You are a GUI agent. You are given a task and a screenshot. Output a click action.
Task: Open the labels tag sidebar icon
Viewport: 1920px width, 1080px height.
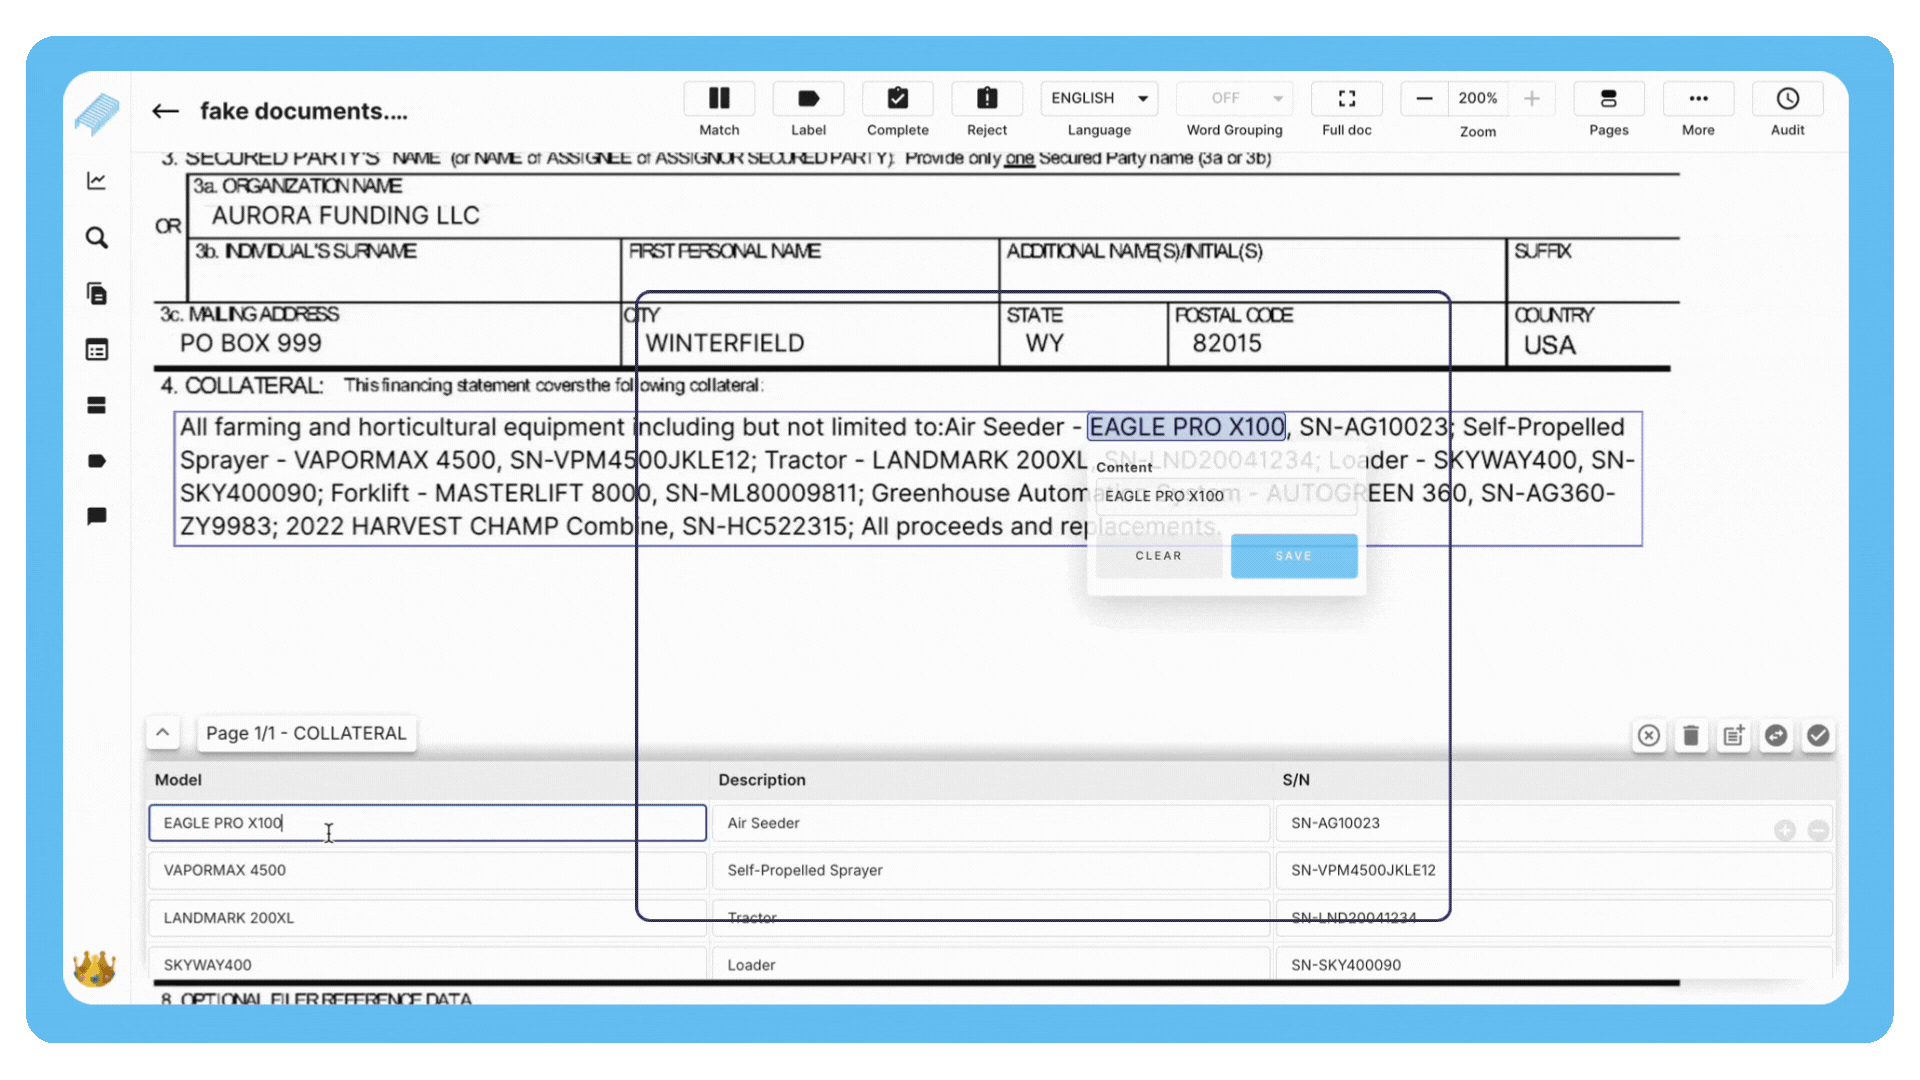point(97,461)
